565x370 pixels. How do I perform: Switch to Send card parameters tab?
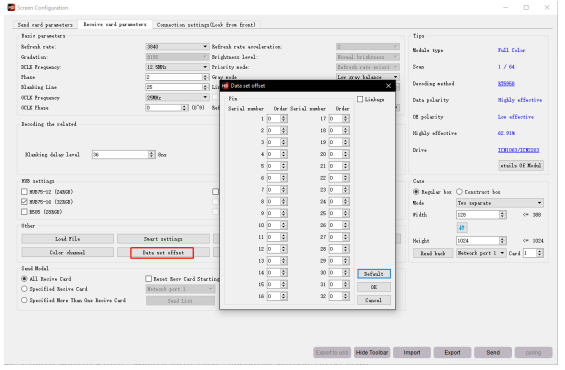[45, 25]
